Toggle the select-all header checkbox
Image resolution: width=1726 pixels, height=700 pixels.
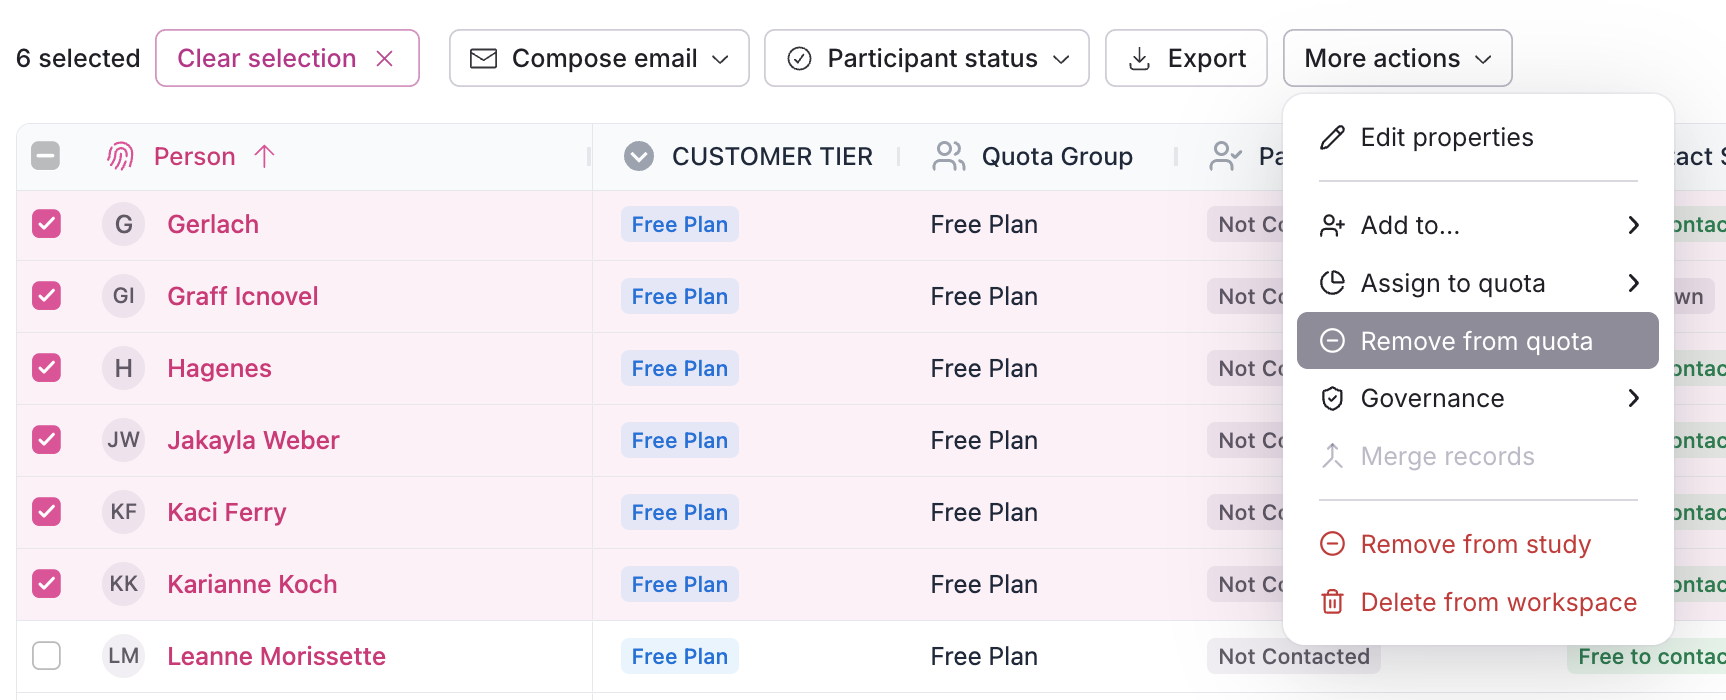tap(46, 156)
